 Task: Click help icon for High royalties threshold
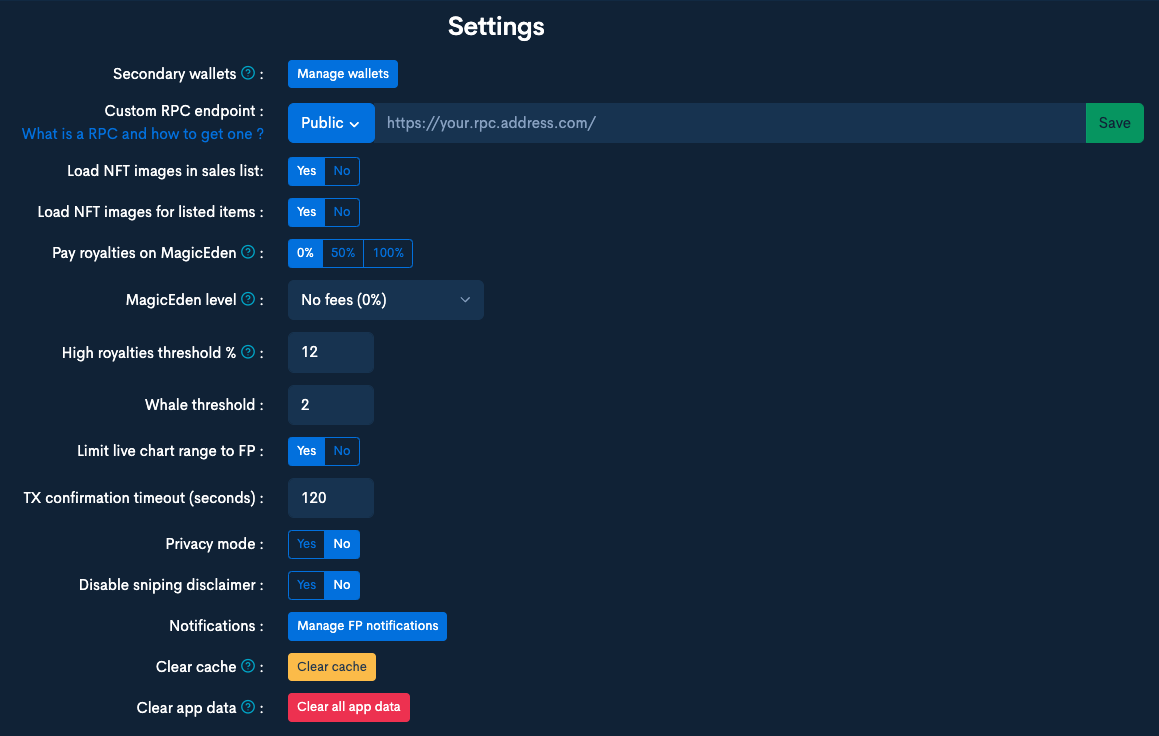(248, 352)
